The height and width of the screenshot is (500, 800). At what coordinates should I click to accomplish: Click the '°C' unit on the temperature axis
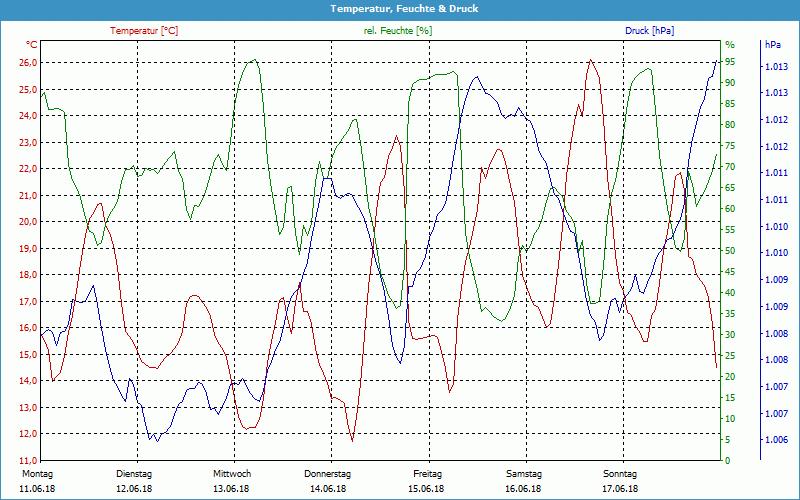(31, 45)
